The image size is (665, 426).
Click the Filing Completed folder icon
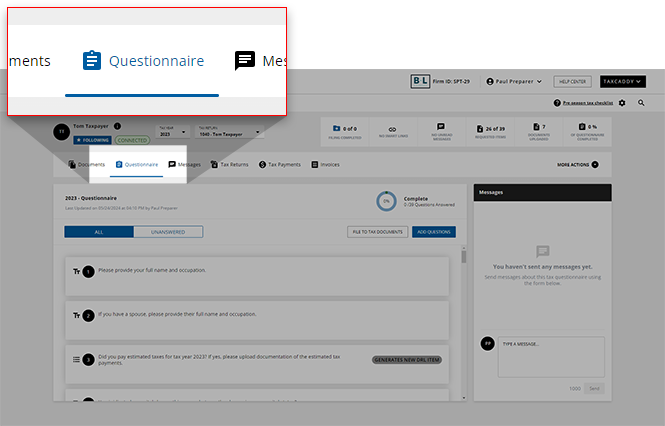(336, 128)
